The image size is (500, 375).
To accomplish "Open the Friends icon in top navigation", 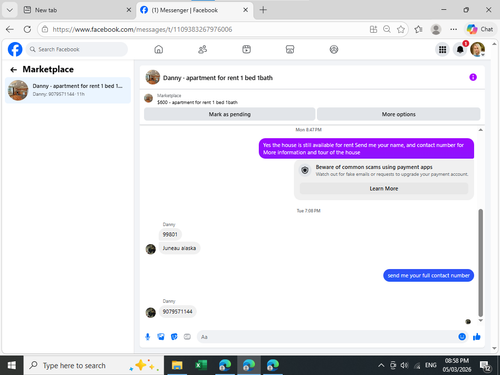I will coord(203,49).
